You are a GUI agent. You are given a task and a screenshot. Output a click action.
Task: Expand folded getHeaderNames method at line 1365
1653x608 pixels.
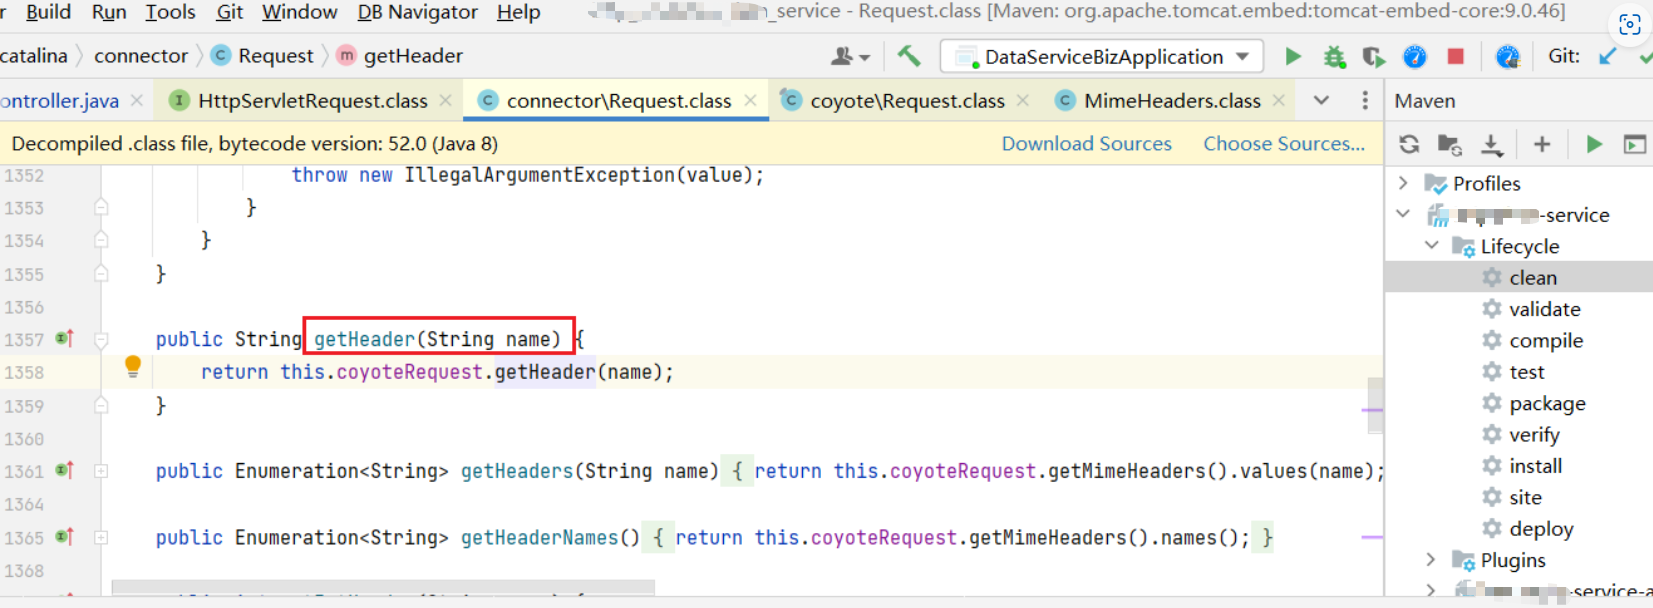101,538
